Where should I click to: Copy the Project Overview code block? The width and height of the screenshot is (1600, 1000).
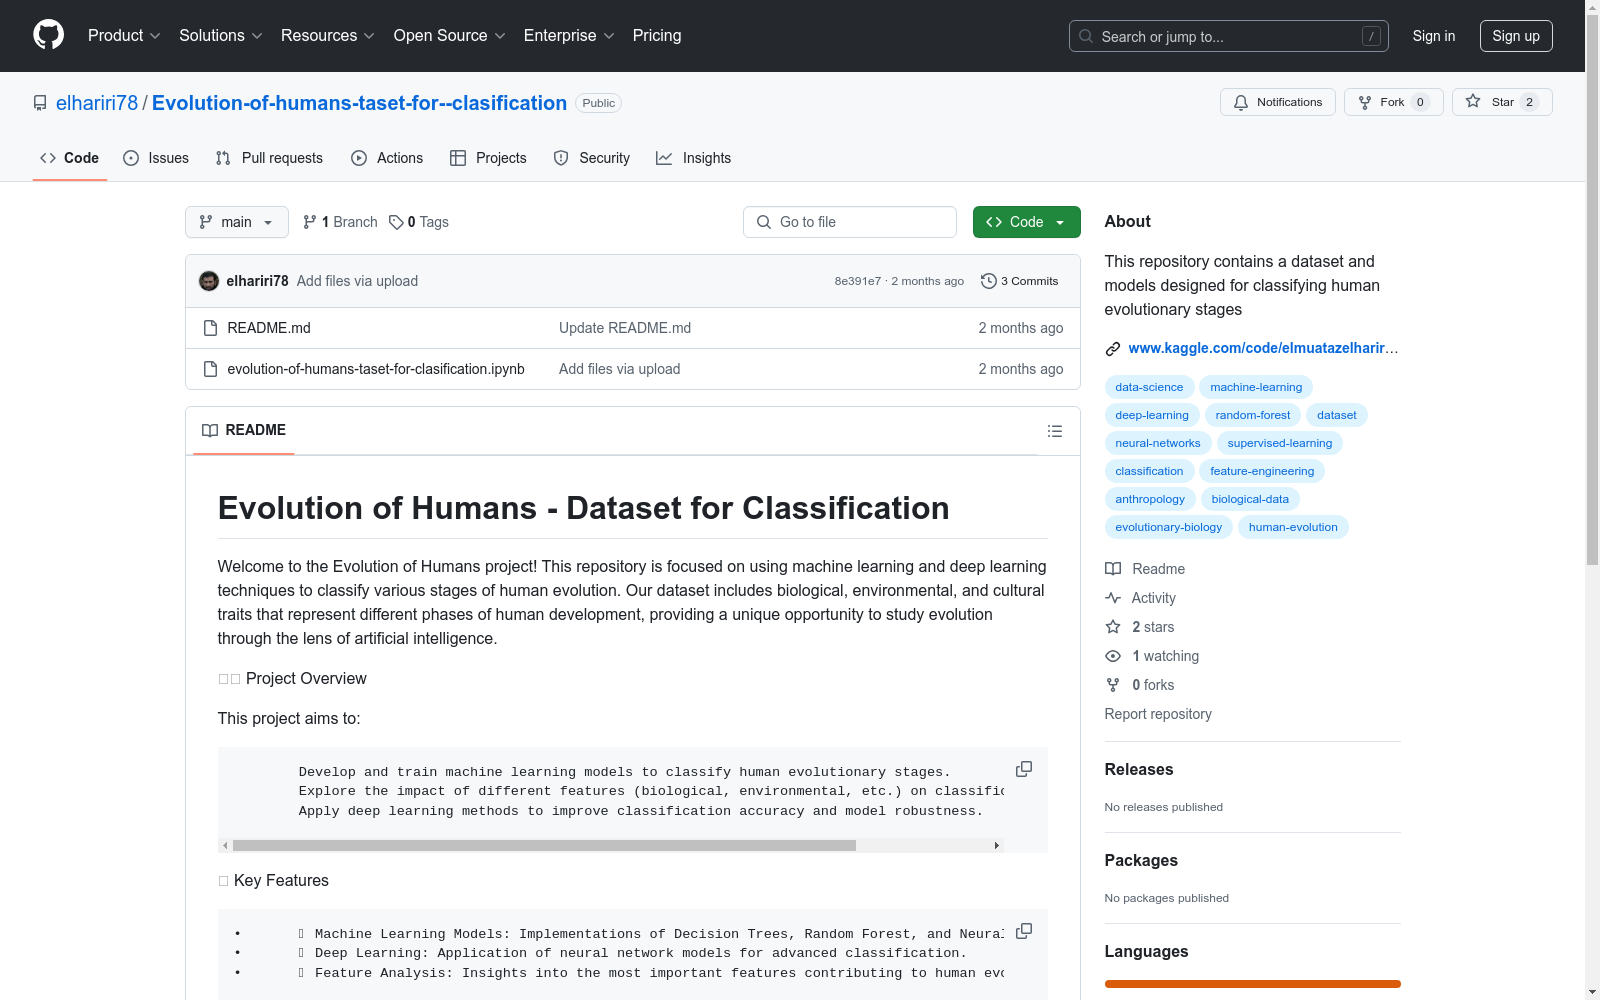[1024, 769]
